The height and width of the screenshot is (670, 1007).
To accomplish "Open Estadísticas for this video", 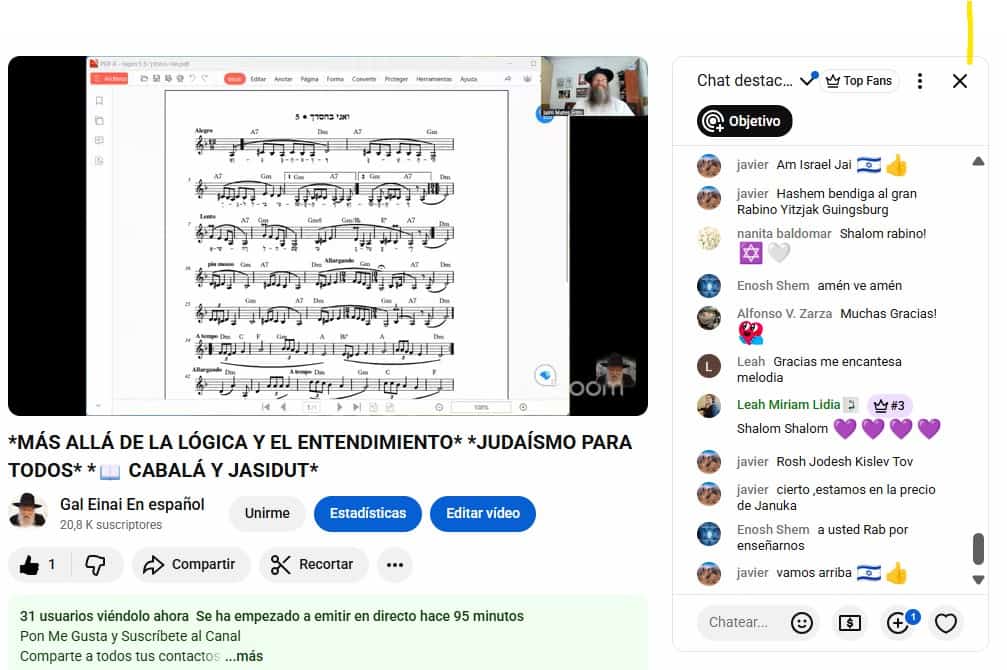I will pos(368,513).
